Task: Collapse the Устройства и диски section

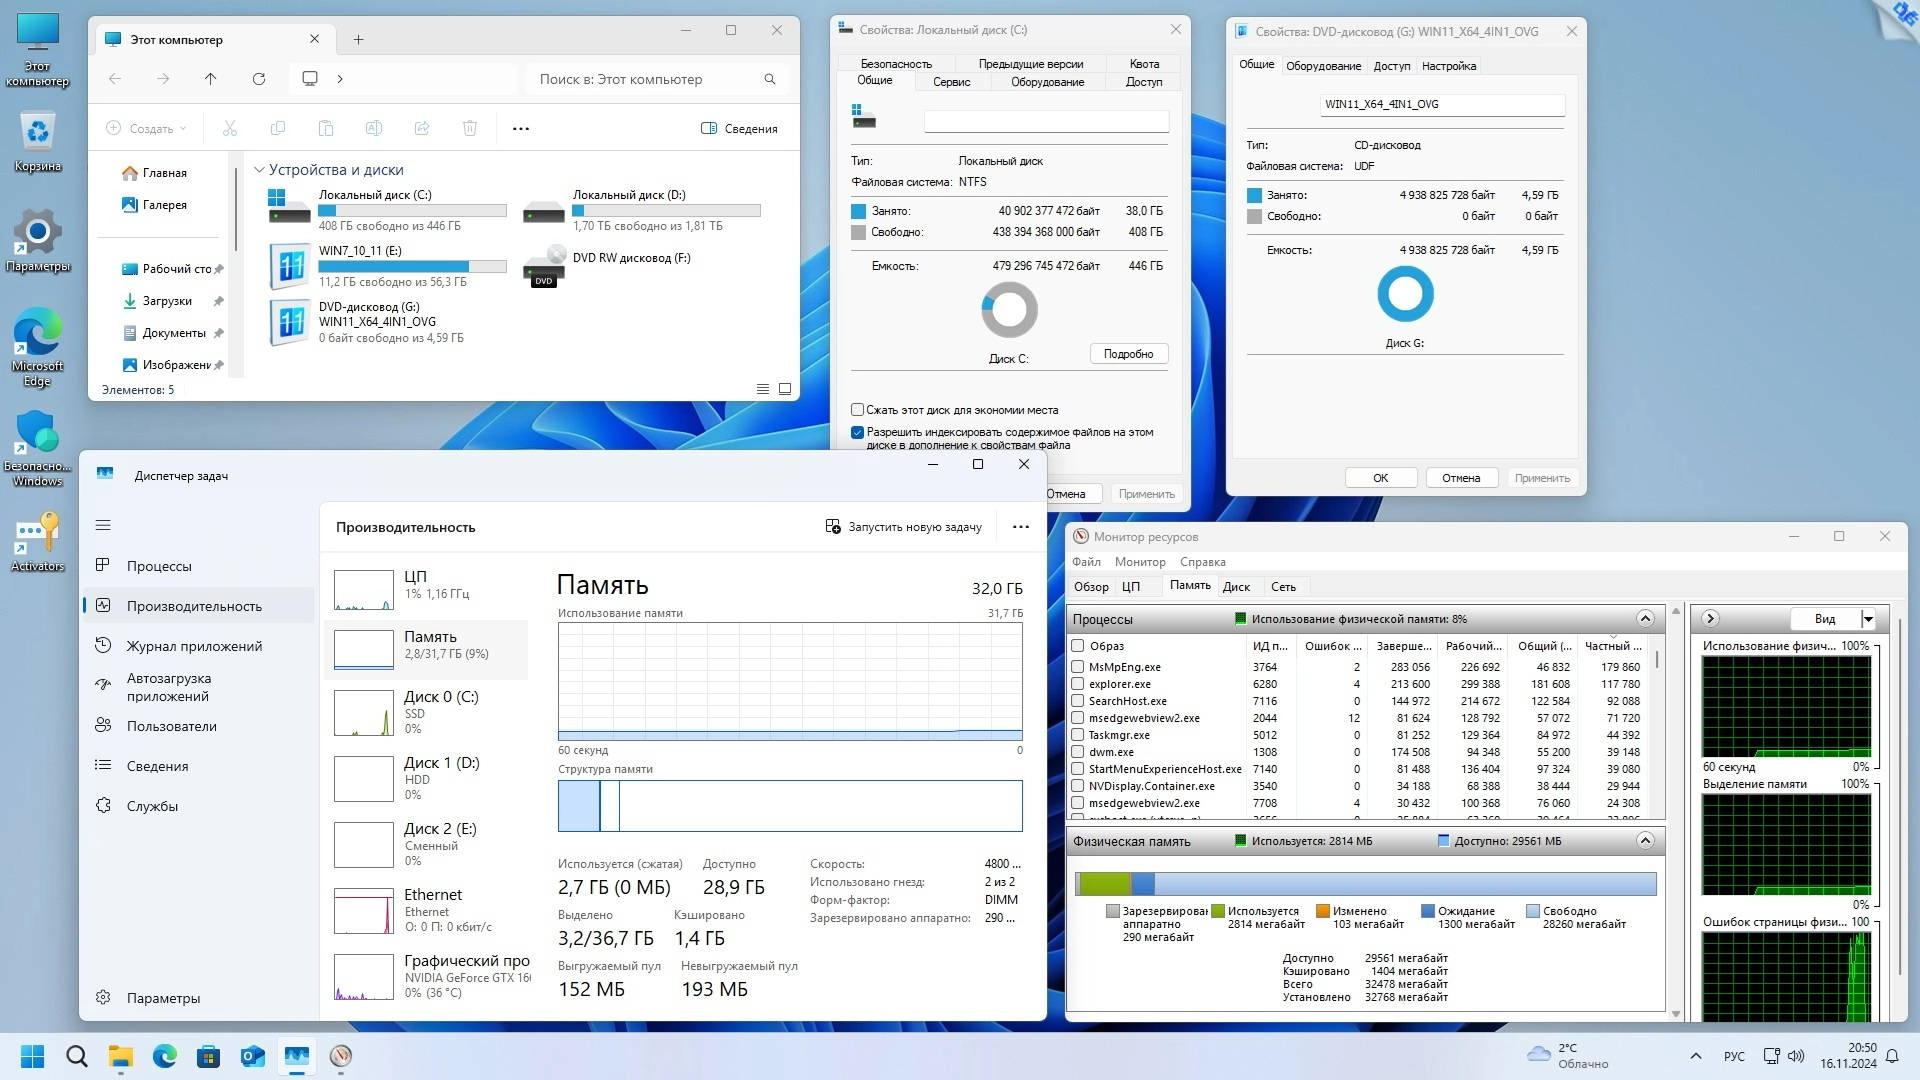Action: [259, 169]
